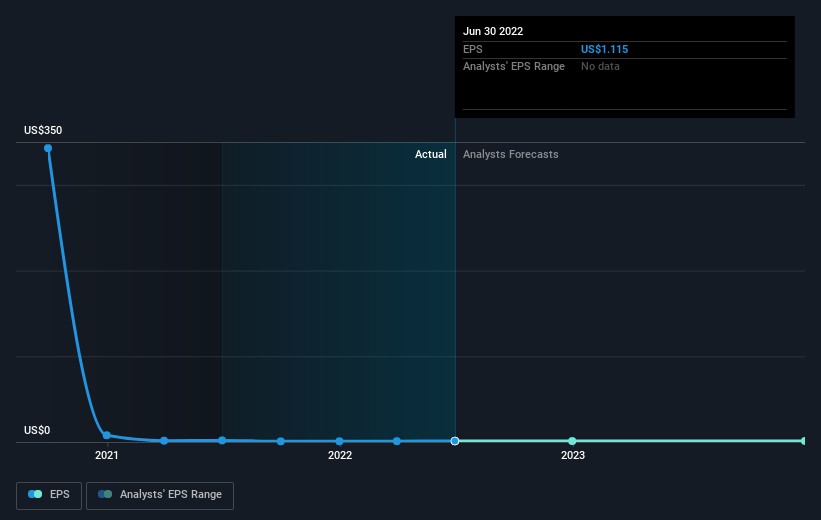Toggle the Analysts' EPS Range legend
The image size is (821, 520).
160,495
